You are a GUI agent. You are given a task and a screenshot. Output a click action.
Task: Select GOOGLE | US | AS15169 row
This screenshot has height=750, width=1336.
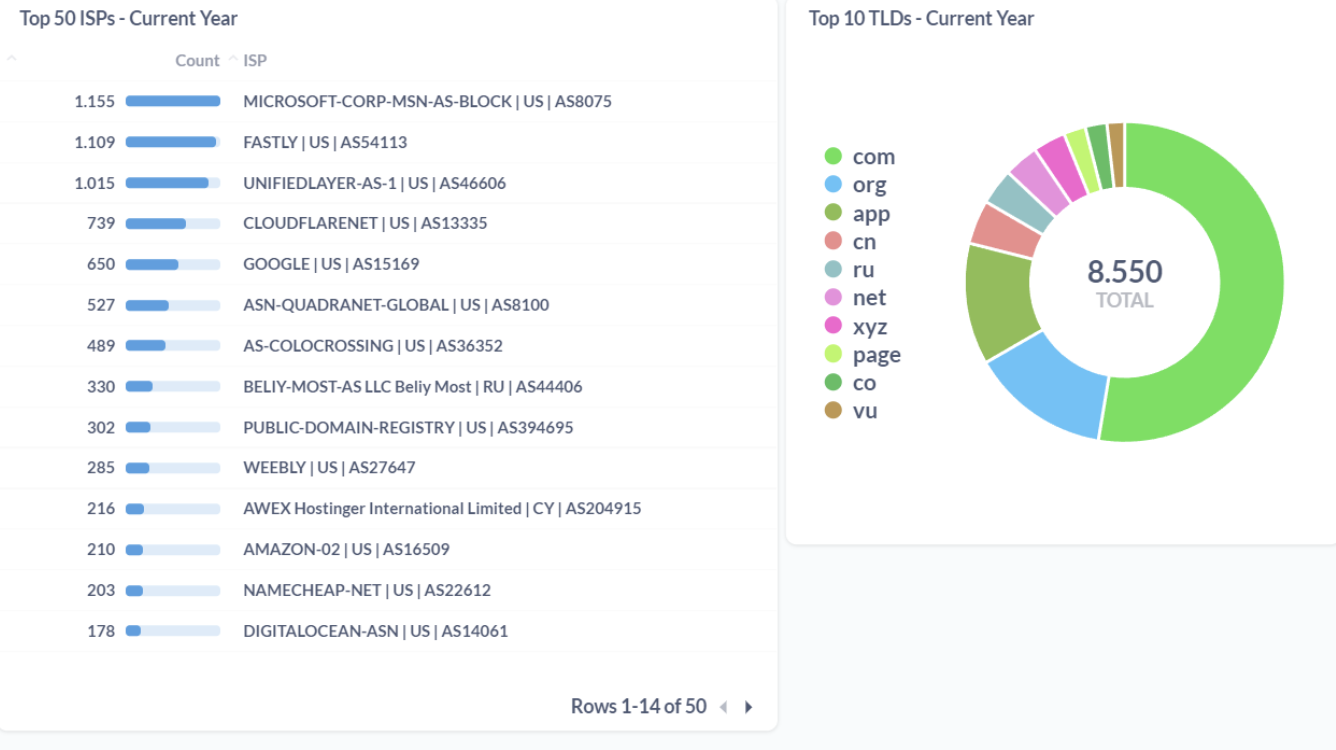(x=388, y=264)
